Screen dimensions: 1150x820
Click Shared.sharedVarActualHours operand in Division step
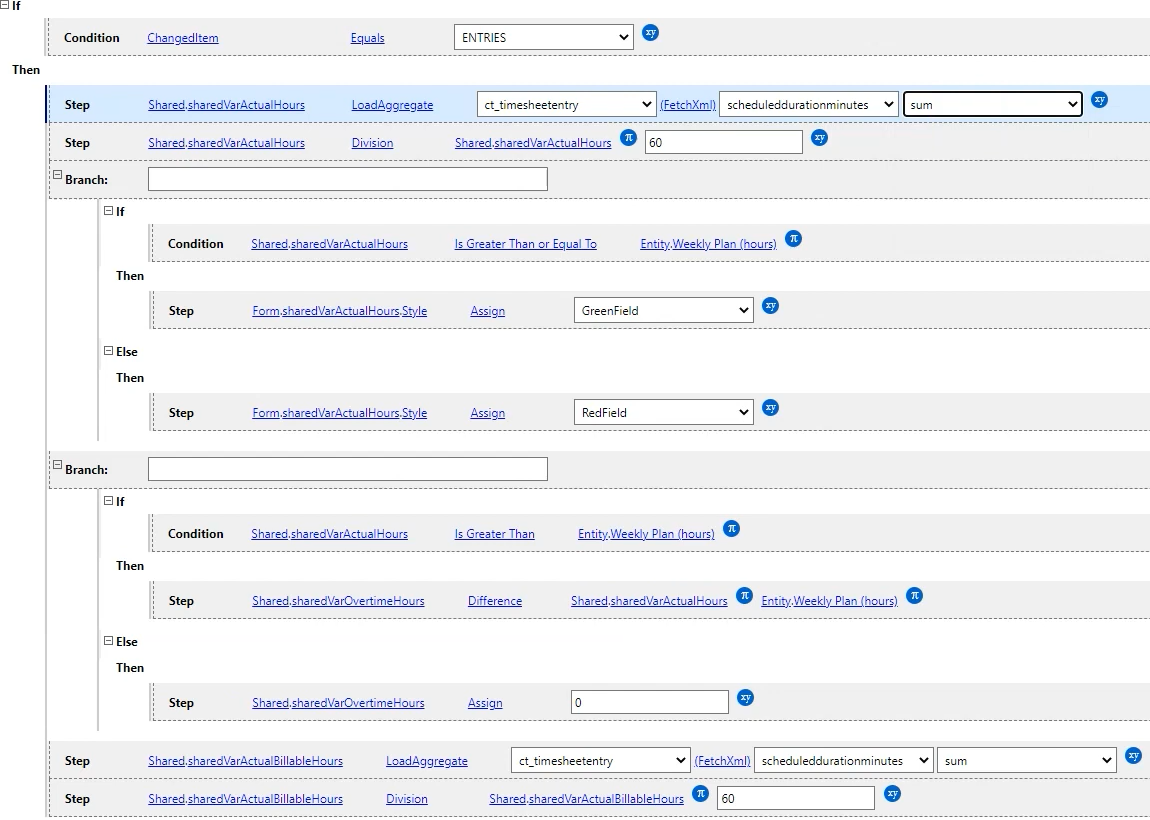click(x=533, y=143)
